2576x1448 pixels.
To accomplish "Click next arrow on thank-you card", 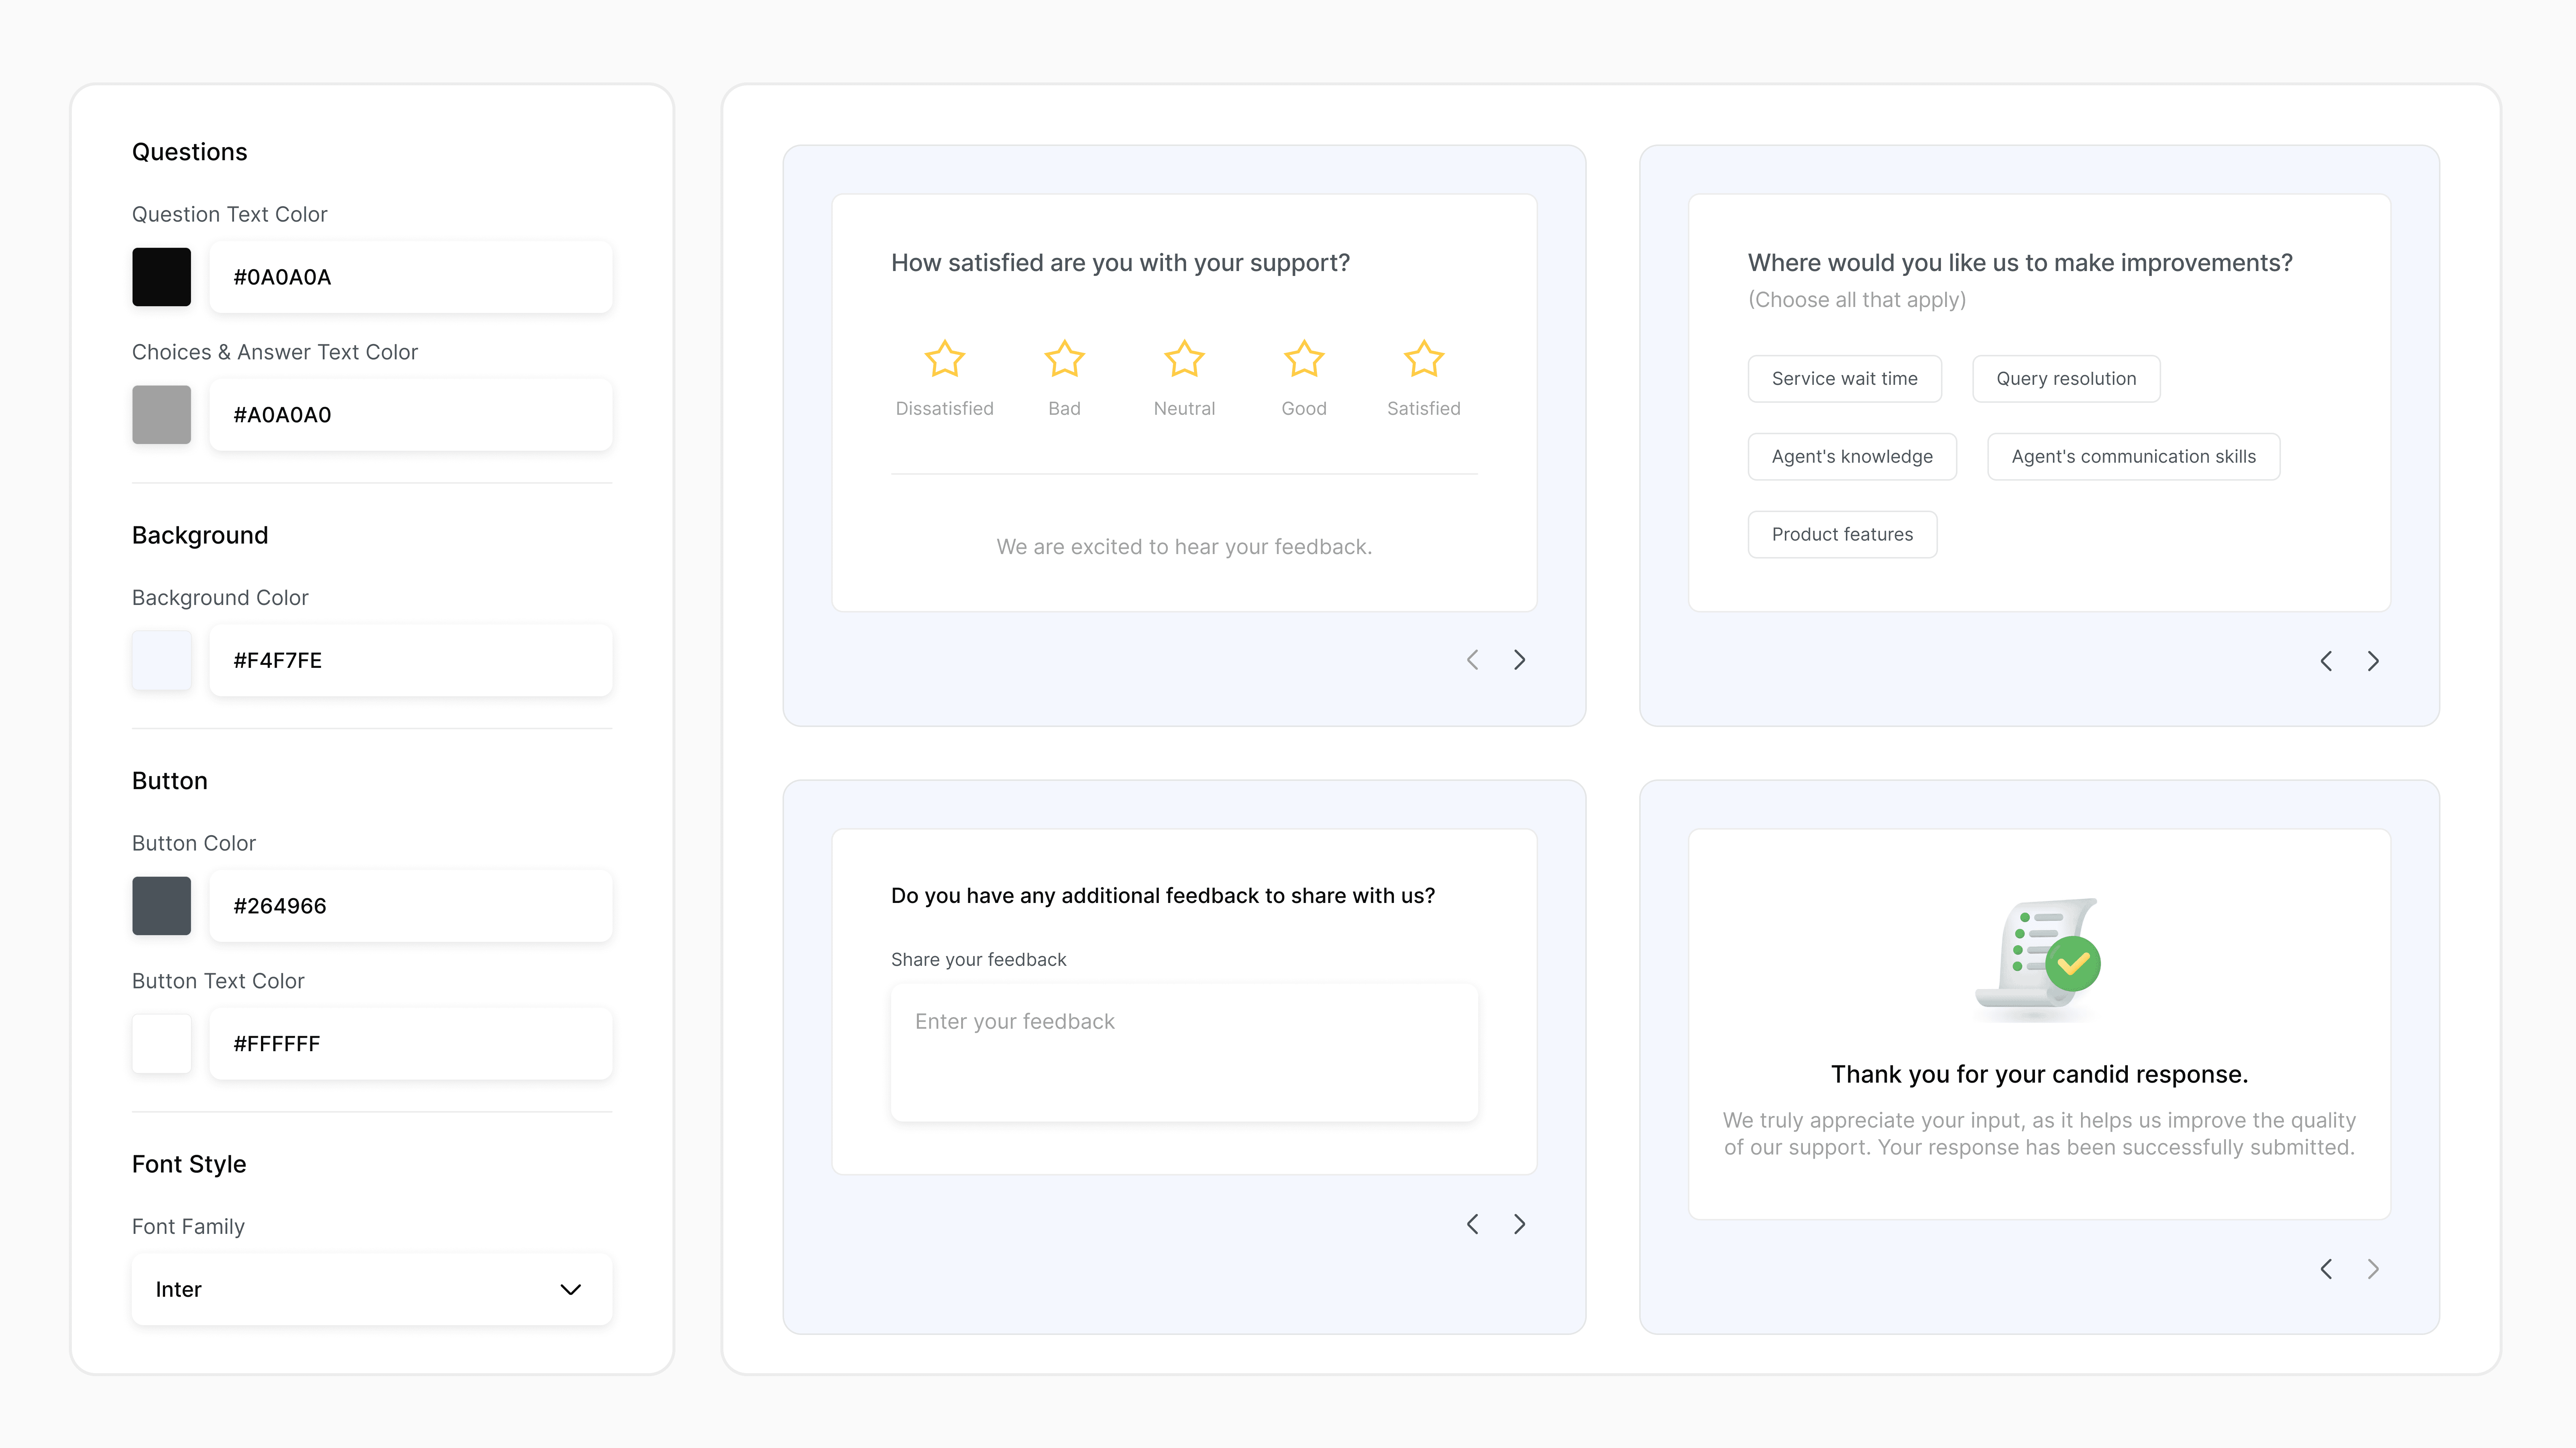I will (x=2373, y=1269).
